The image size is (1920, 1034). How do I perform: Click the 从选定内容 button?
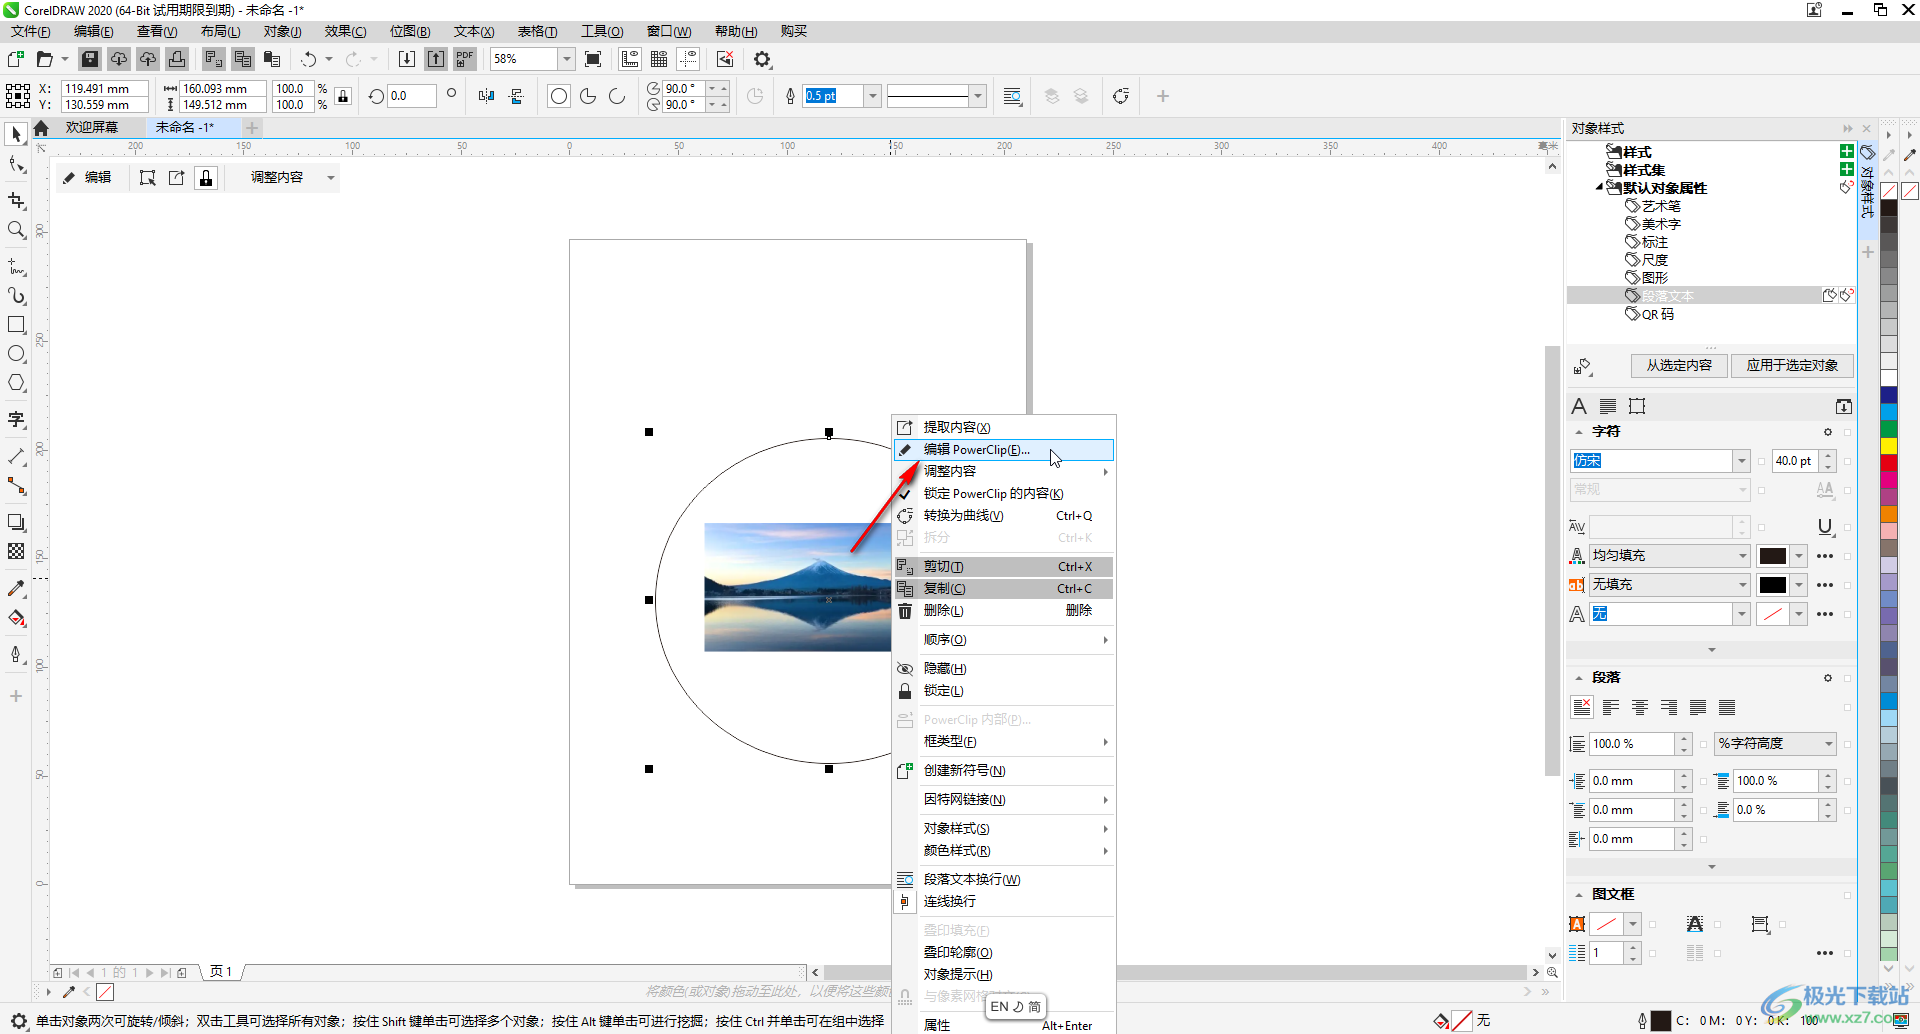pyautogui.click(x=1679, y=366)
